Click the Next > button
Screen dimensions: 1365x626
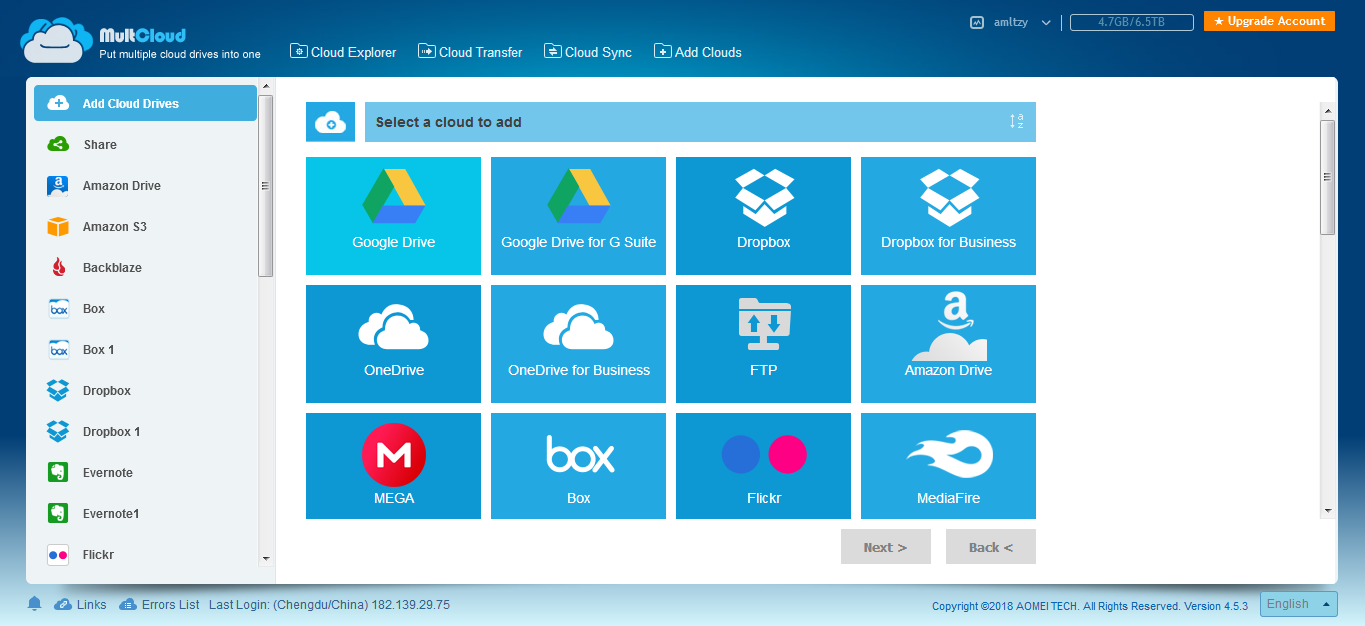tap(885, 547)
